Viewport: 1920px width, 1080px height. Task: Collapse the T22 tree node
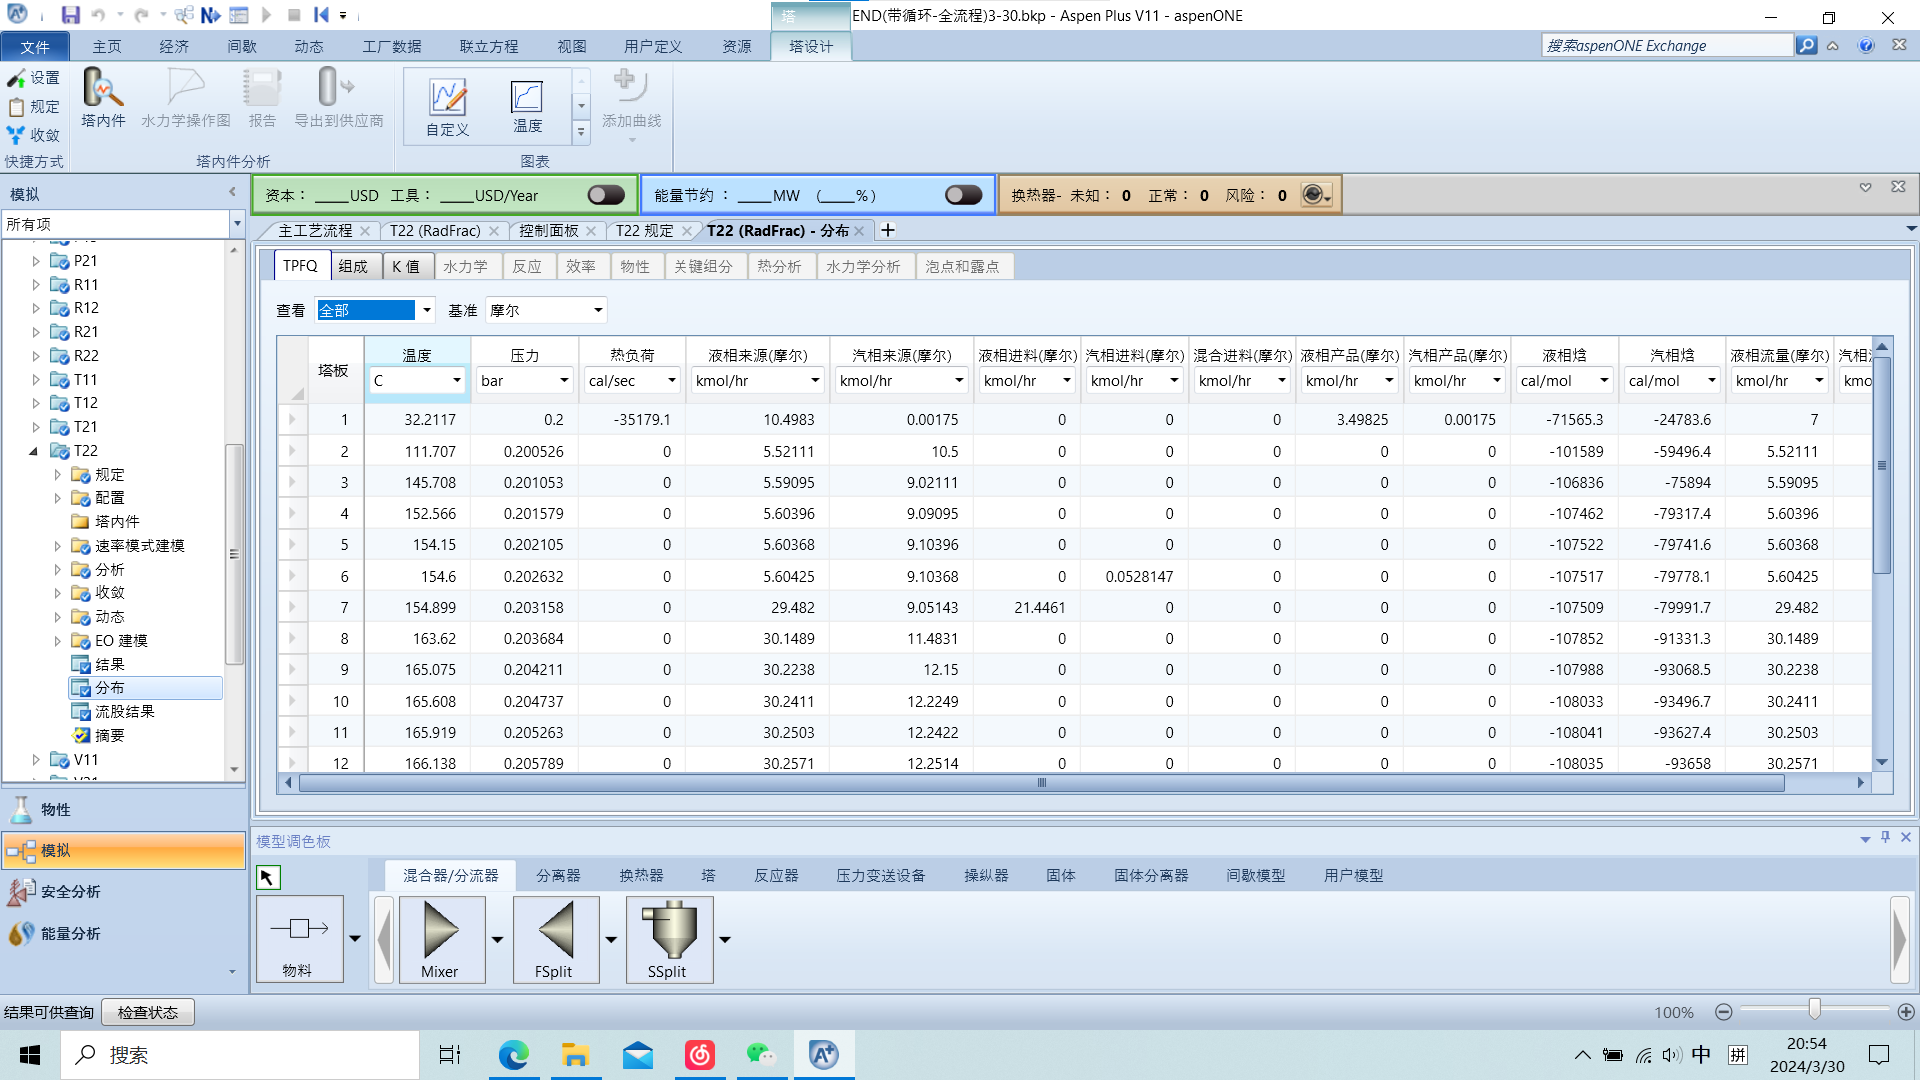click(34, 451)
